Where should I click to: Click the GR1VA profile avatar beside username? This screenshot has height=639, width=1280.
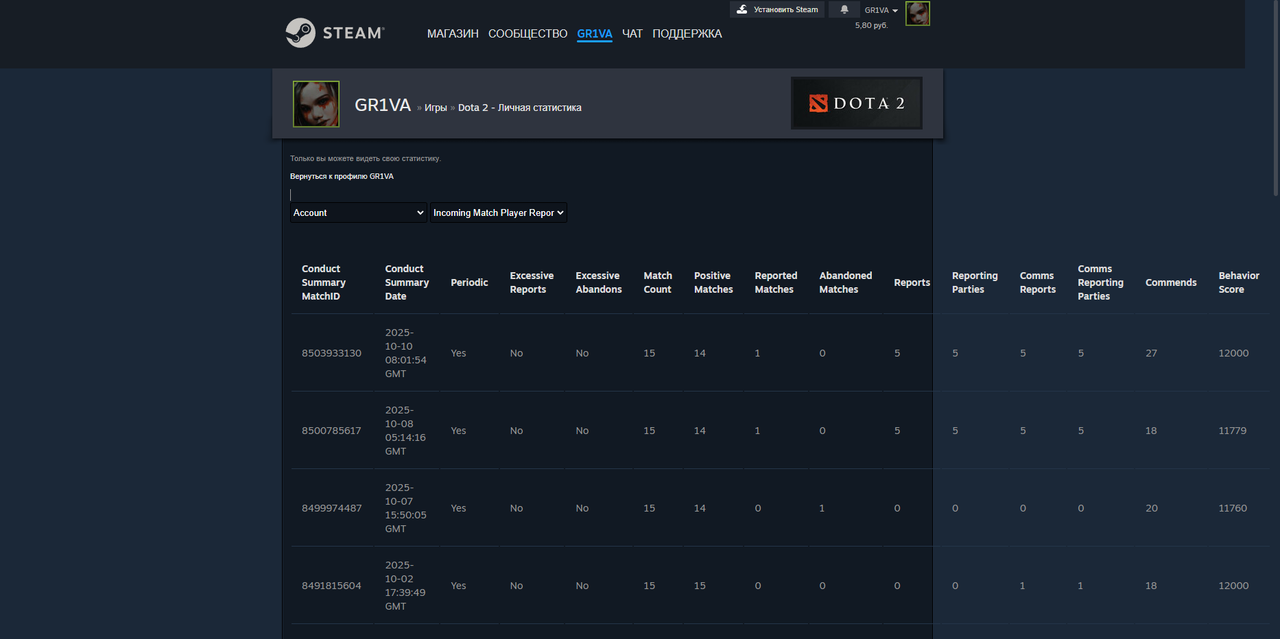point(316,104)
